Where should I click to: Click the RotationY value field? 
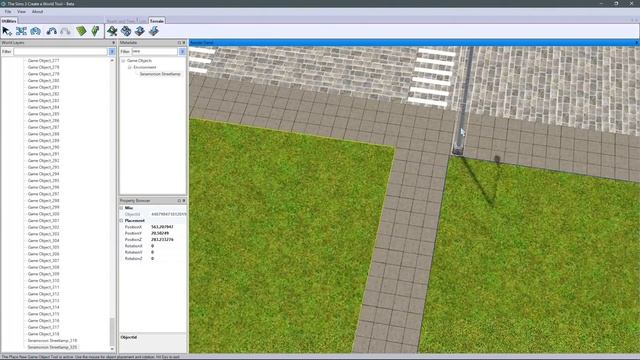168,252
